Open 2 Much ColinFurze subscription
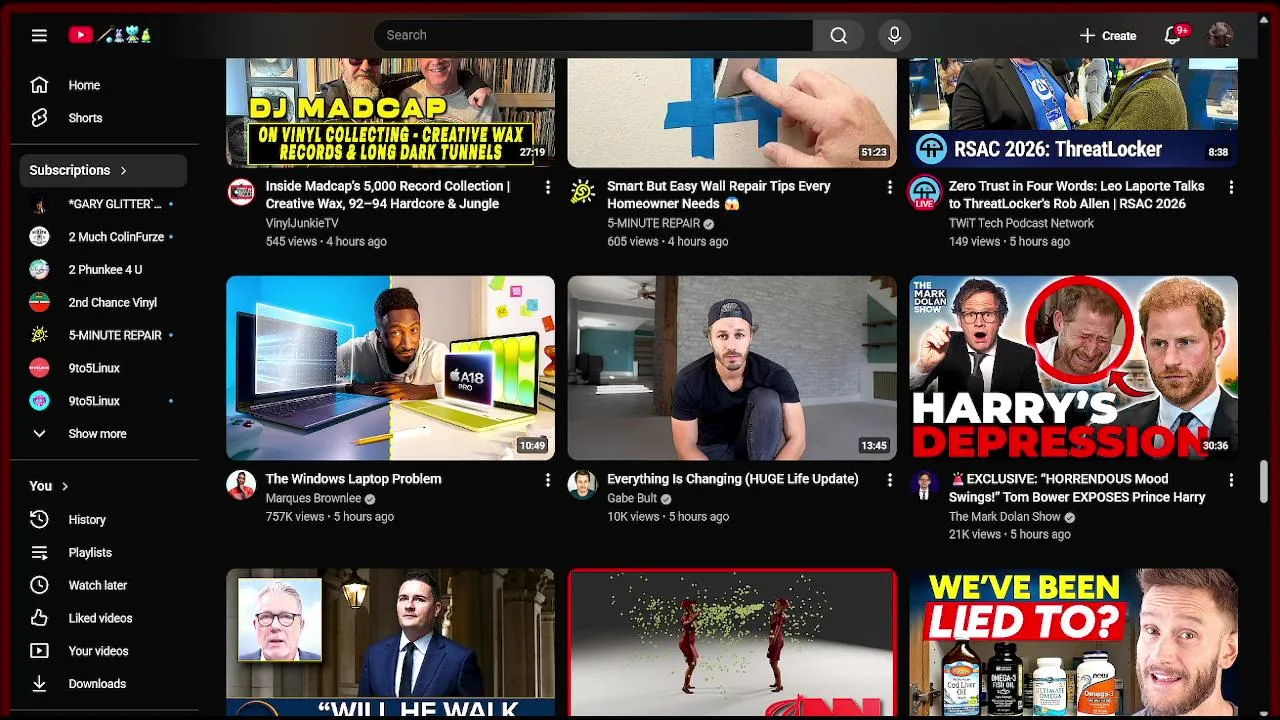The width and height of the screenshot is (1280, 720). tap(103, 237)
